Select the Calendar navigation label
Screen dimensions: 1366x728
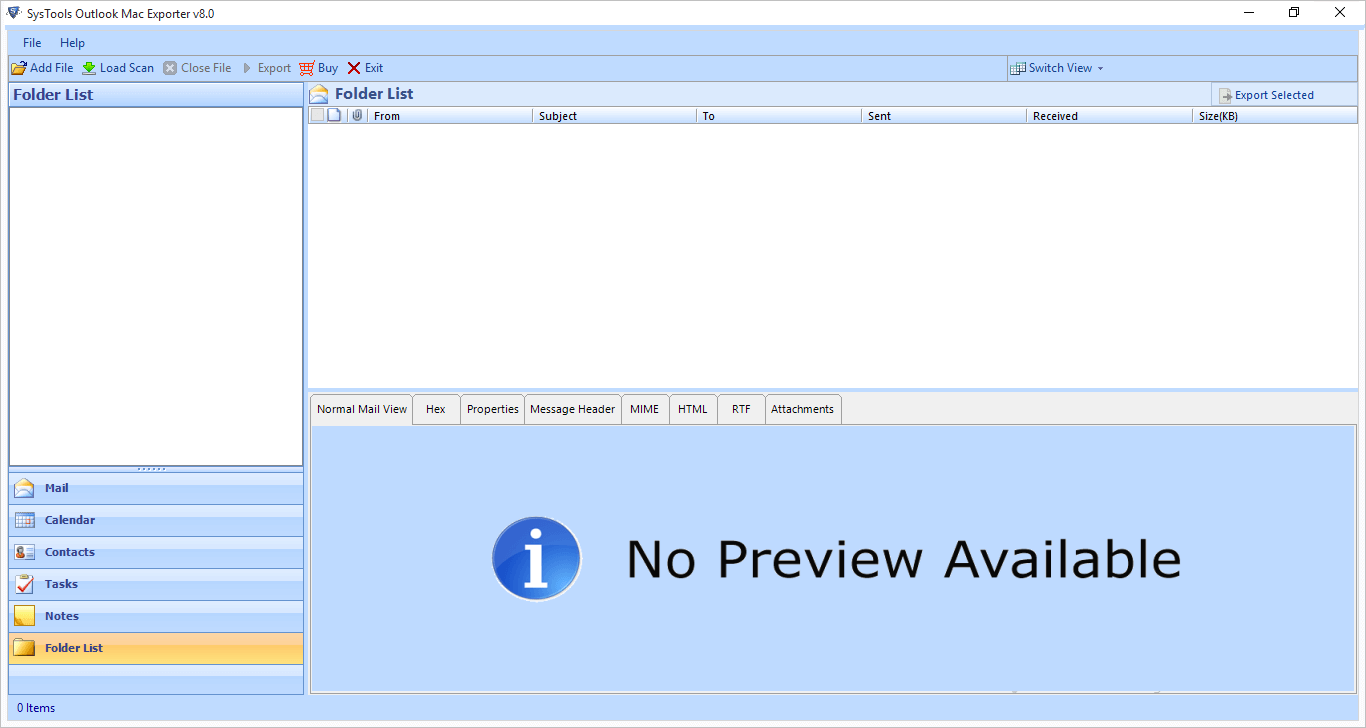click(70, 520)
